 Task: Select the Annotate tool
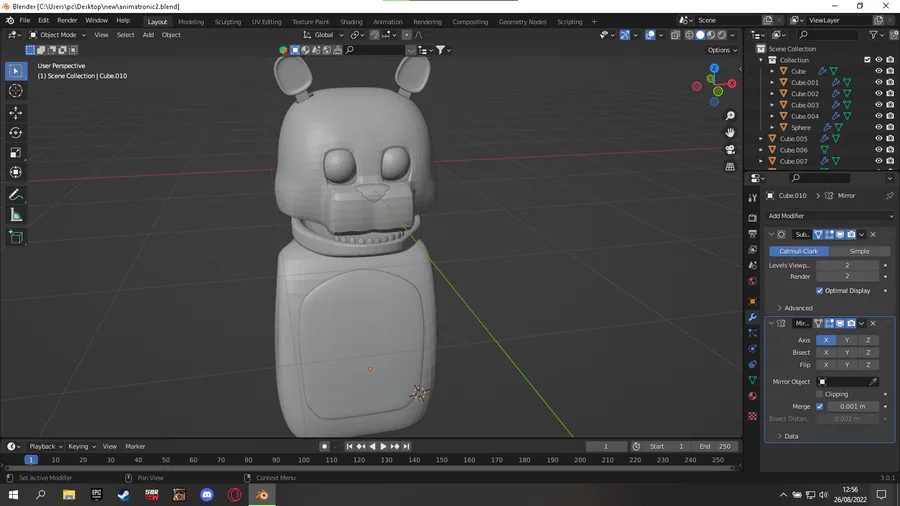pos(15,195)
